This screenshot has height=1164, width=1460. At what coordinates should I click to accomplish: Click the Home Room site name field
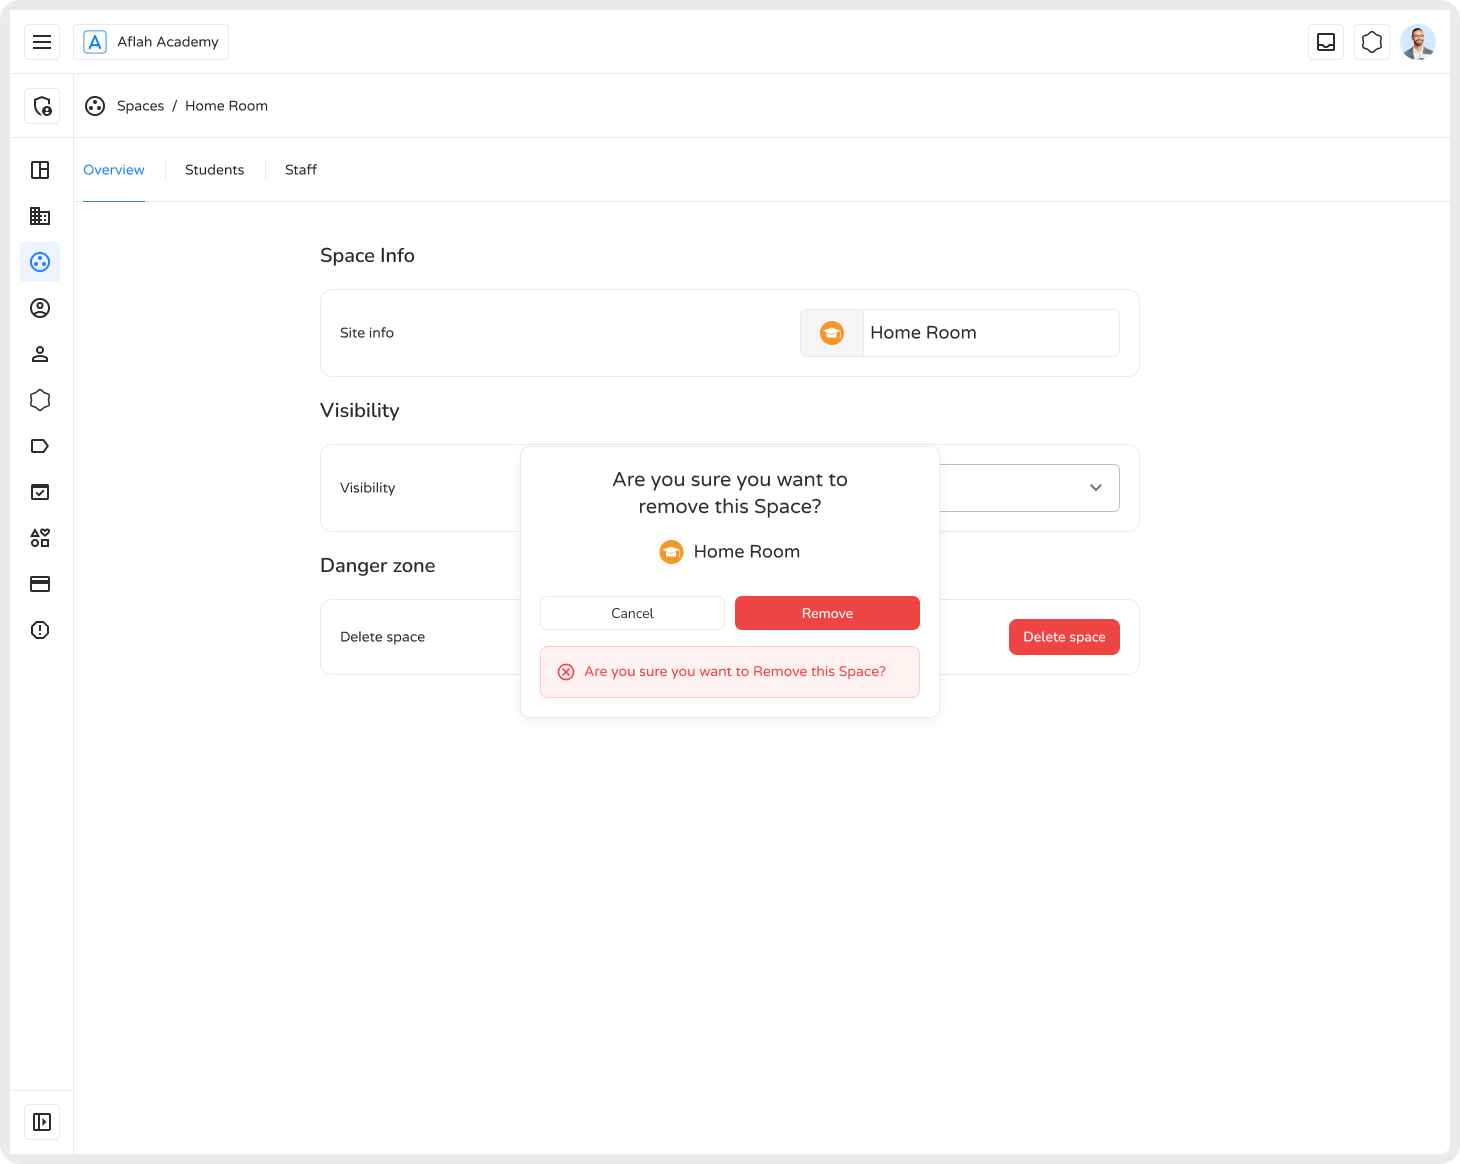click(989, 333)
